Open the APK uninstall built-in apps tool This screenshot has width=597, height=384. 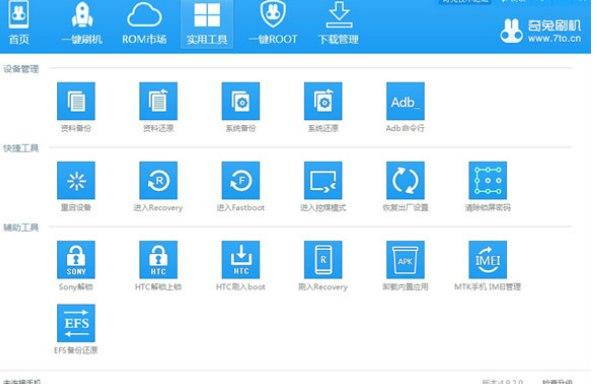(405, 260)
